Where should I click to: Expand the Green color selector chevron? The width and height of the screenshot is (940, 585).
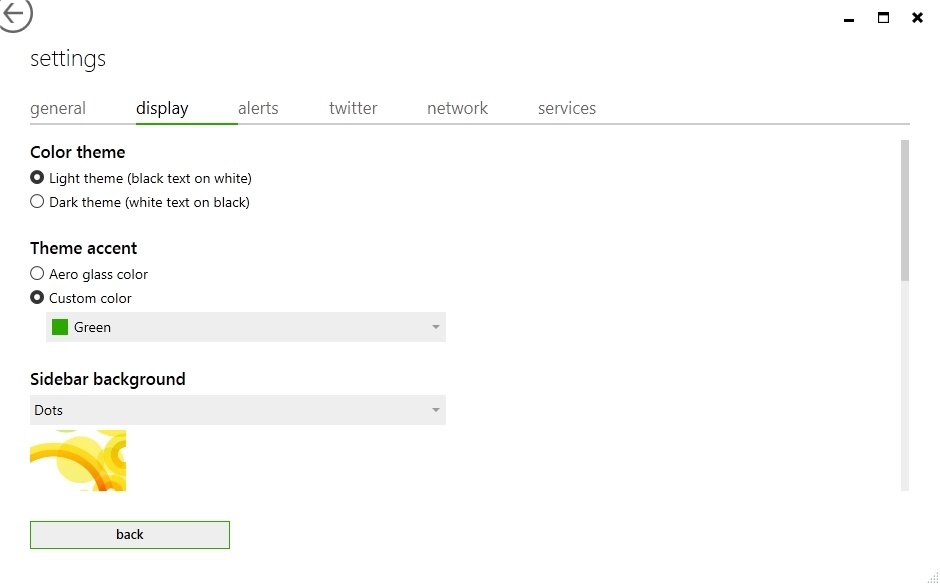point(435,326)
